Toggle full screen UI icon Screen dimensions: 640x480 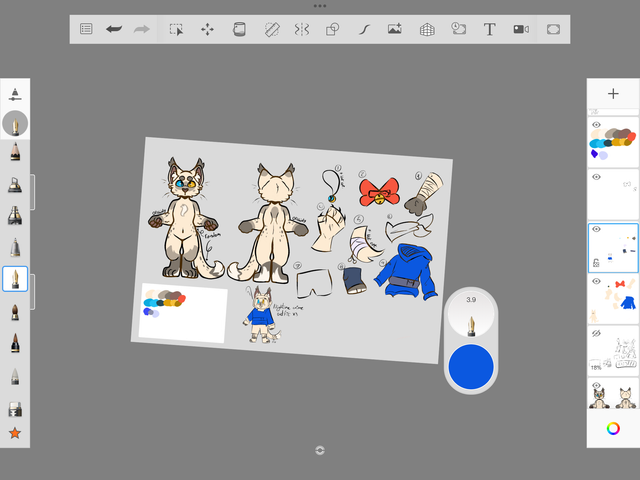point(553,29)
